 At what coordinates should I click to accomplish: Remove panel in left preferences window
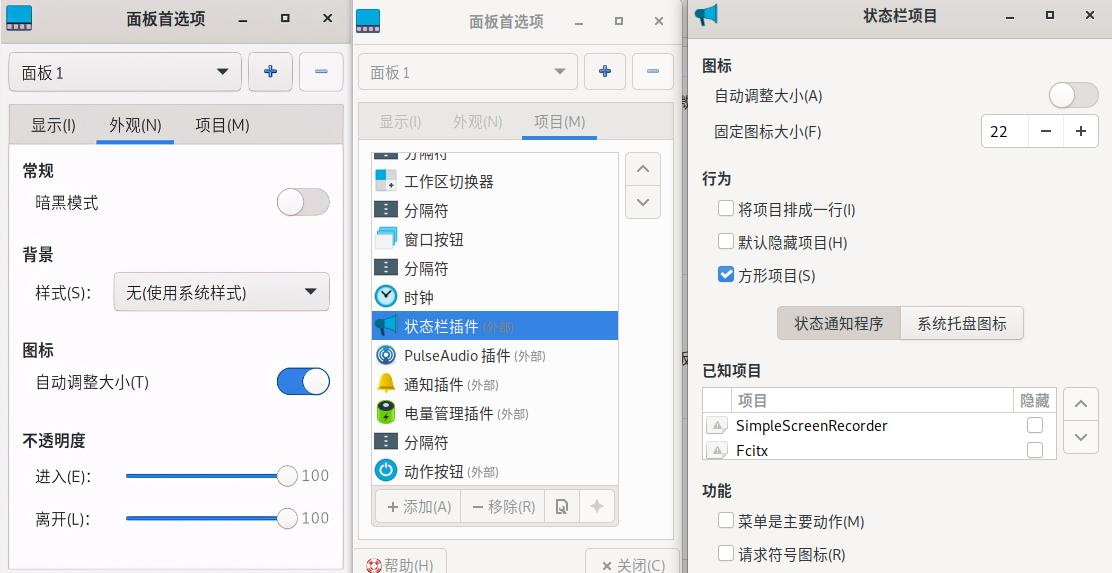(321, 72)
